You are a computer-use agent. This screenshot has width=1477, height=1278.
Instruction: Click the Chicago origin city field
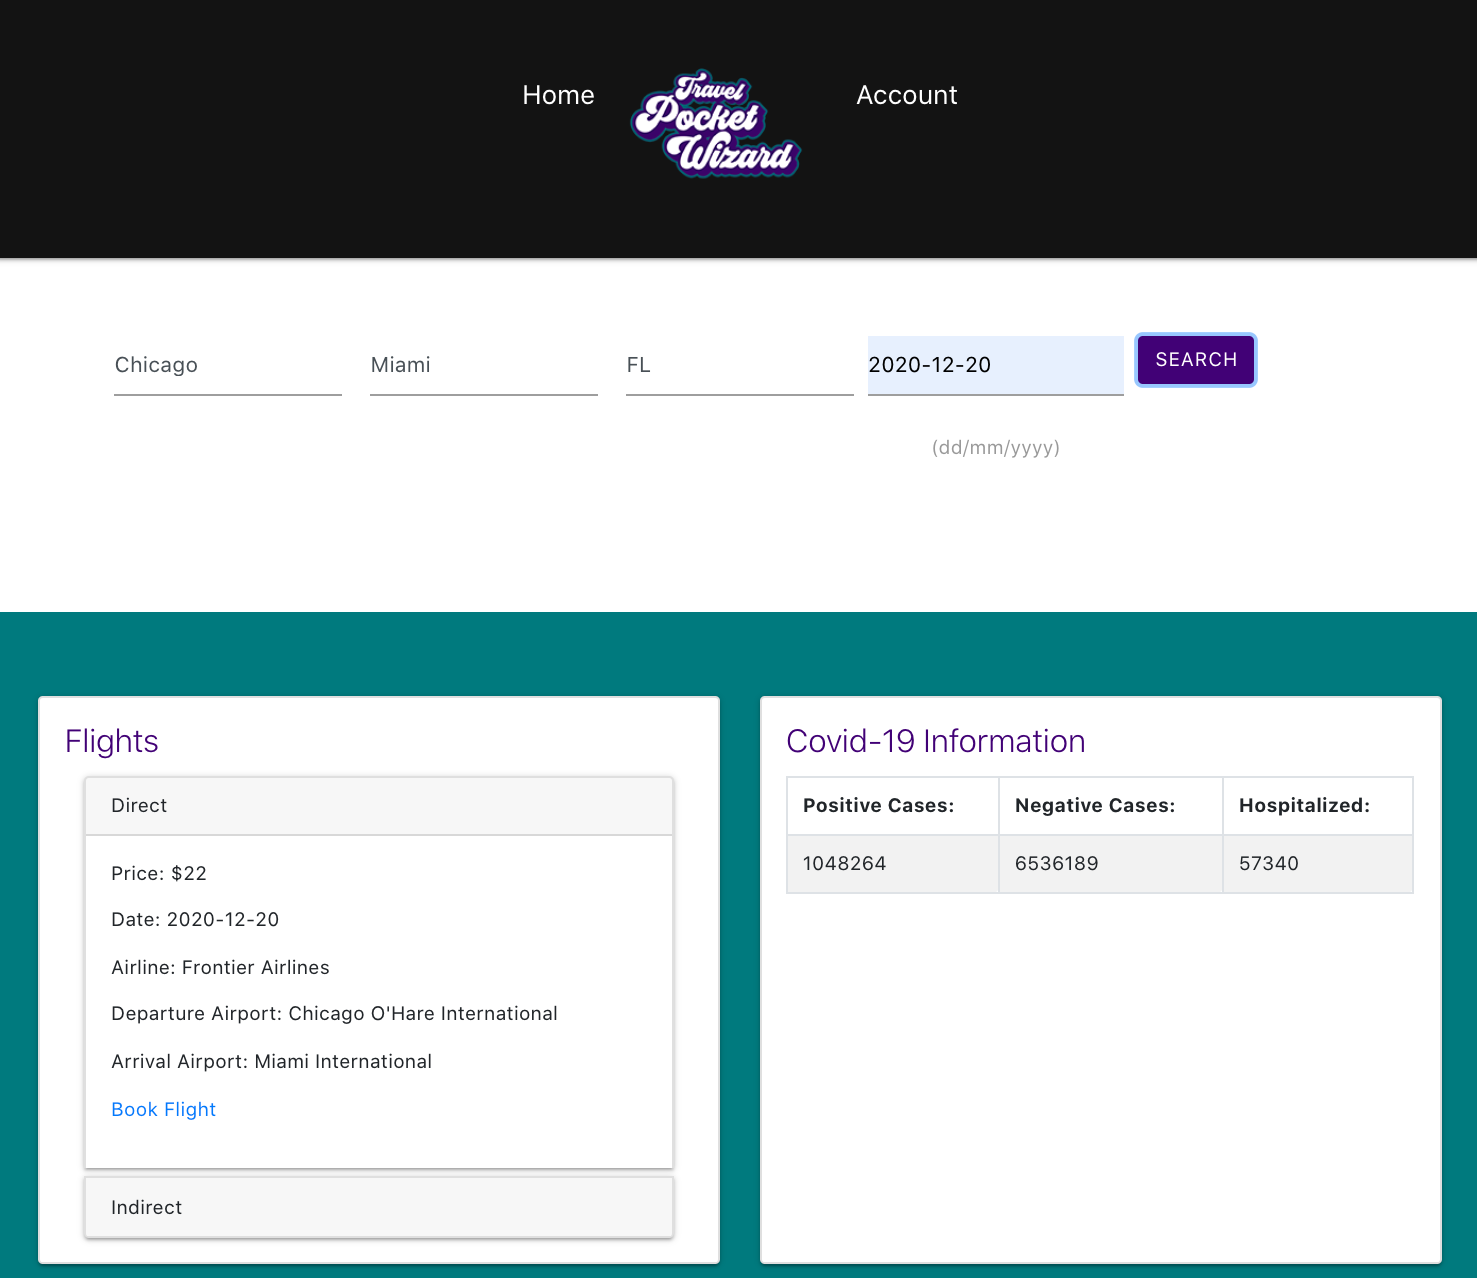pyautogui.click(x=228, y=365)
